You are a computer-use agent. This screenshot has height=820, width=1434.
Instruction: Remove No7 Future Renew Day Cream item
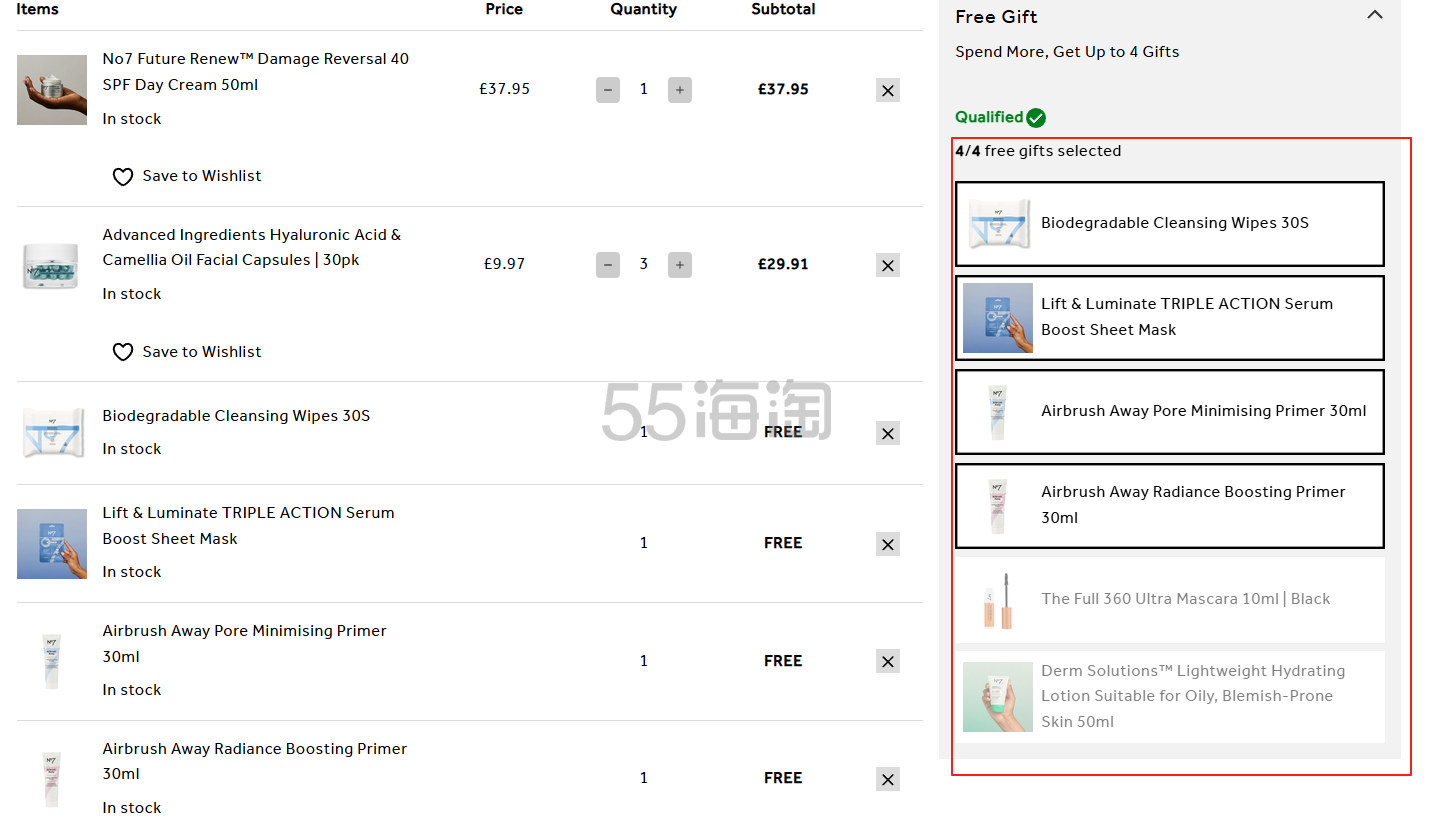pos(887,90)
